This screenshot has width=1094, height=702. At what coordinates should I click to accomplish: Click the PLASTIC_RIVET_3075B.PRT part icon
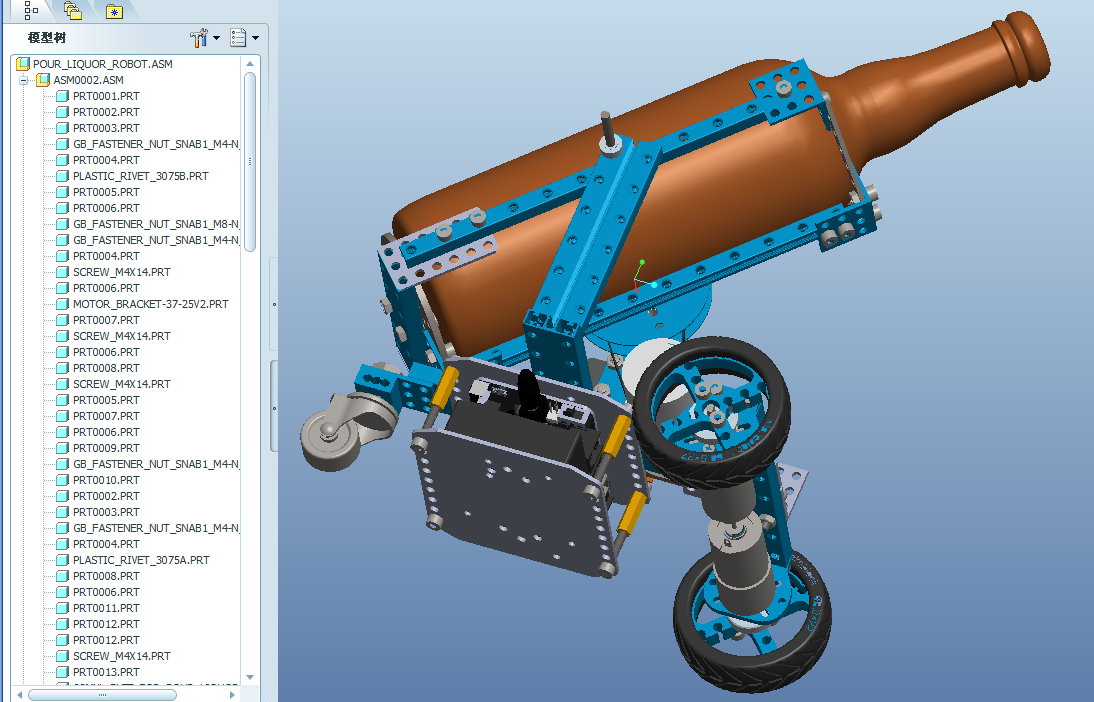click(x=63, y=176)
